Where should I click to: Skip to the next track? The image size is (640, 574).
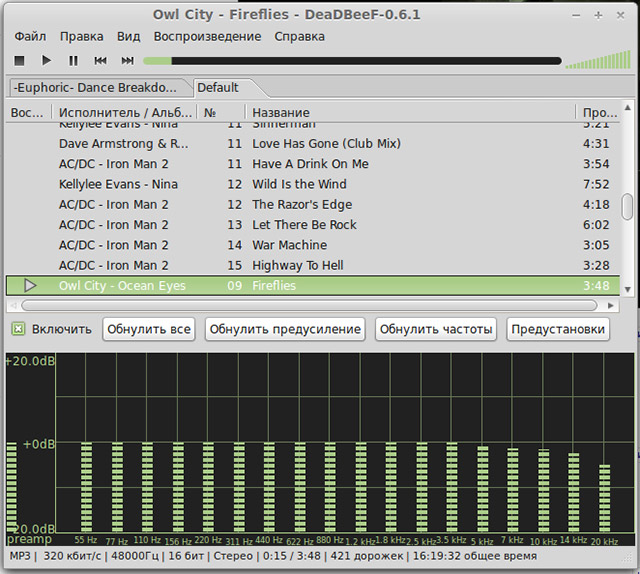point(127,61)
